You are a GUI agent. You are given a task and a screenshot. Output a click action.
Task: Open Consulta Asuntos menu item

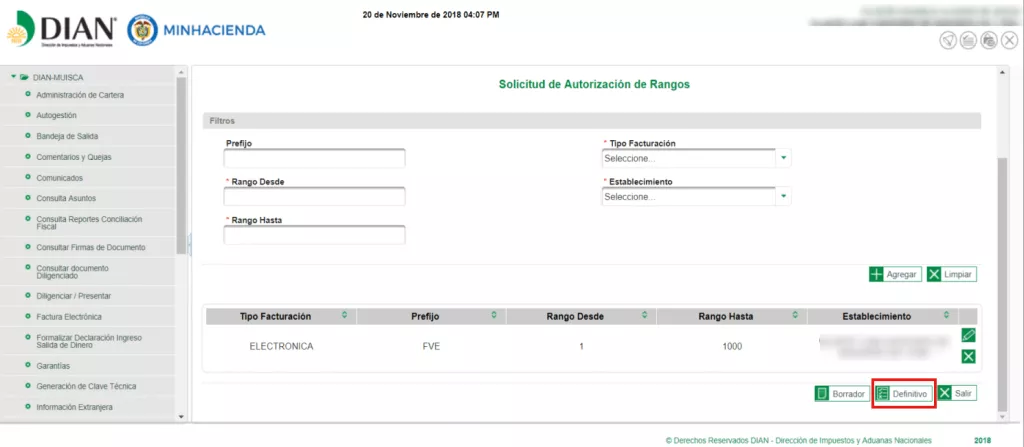tap(66, 198)
